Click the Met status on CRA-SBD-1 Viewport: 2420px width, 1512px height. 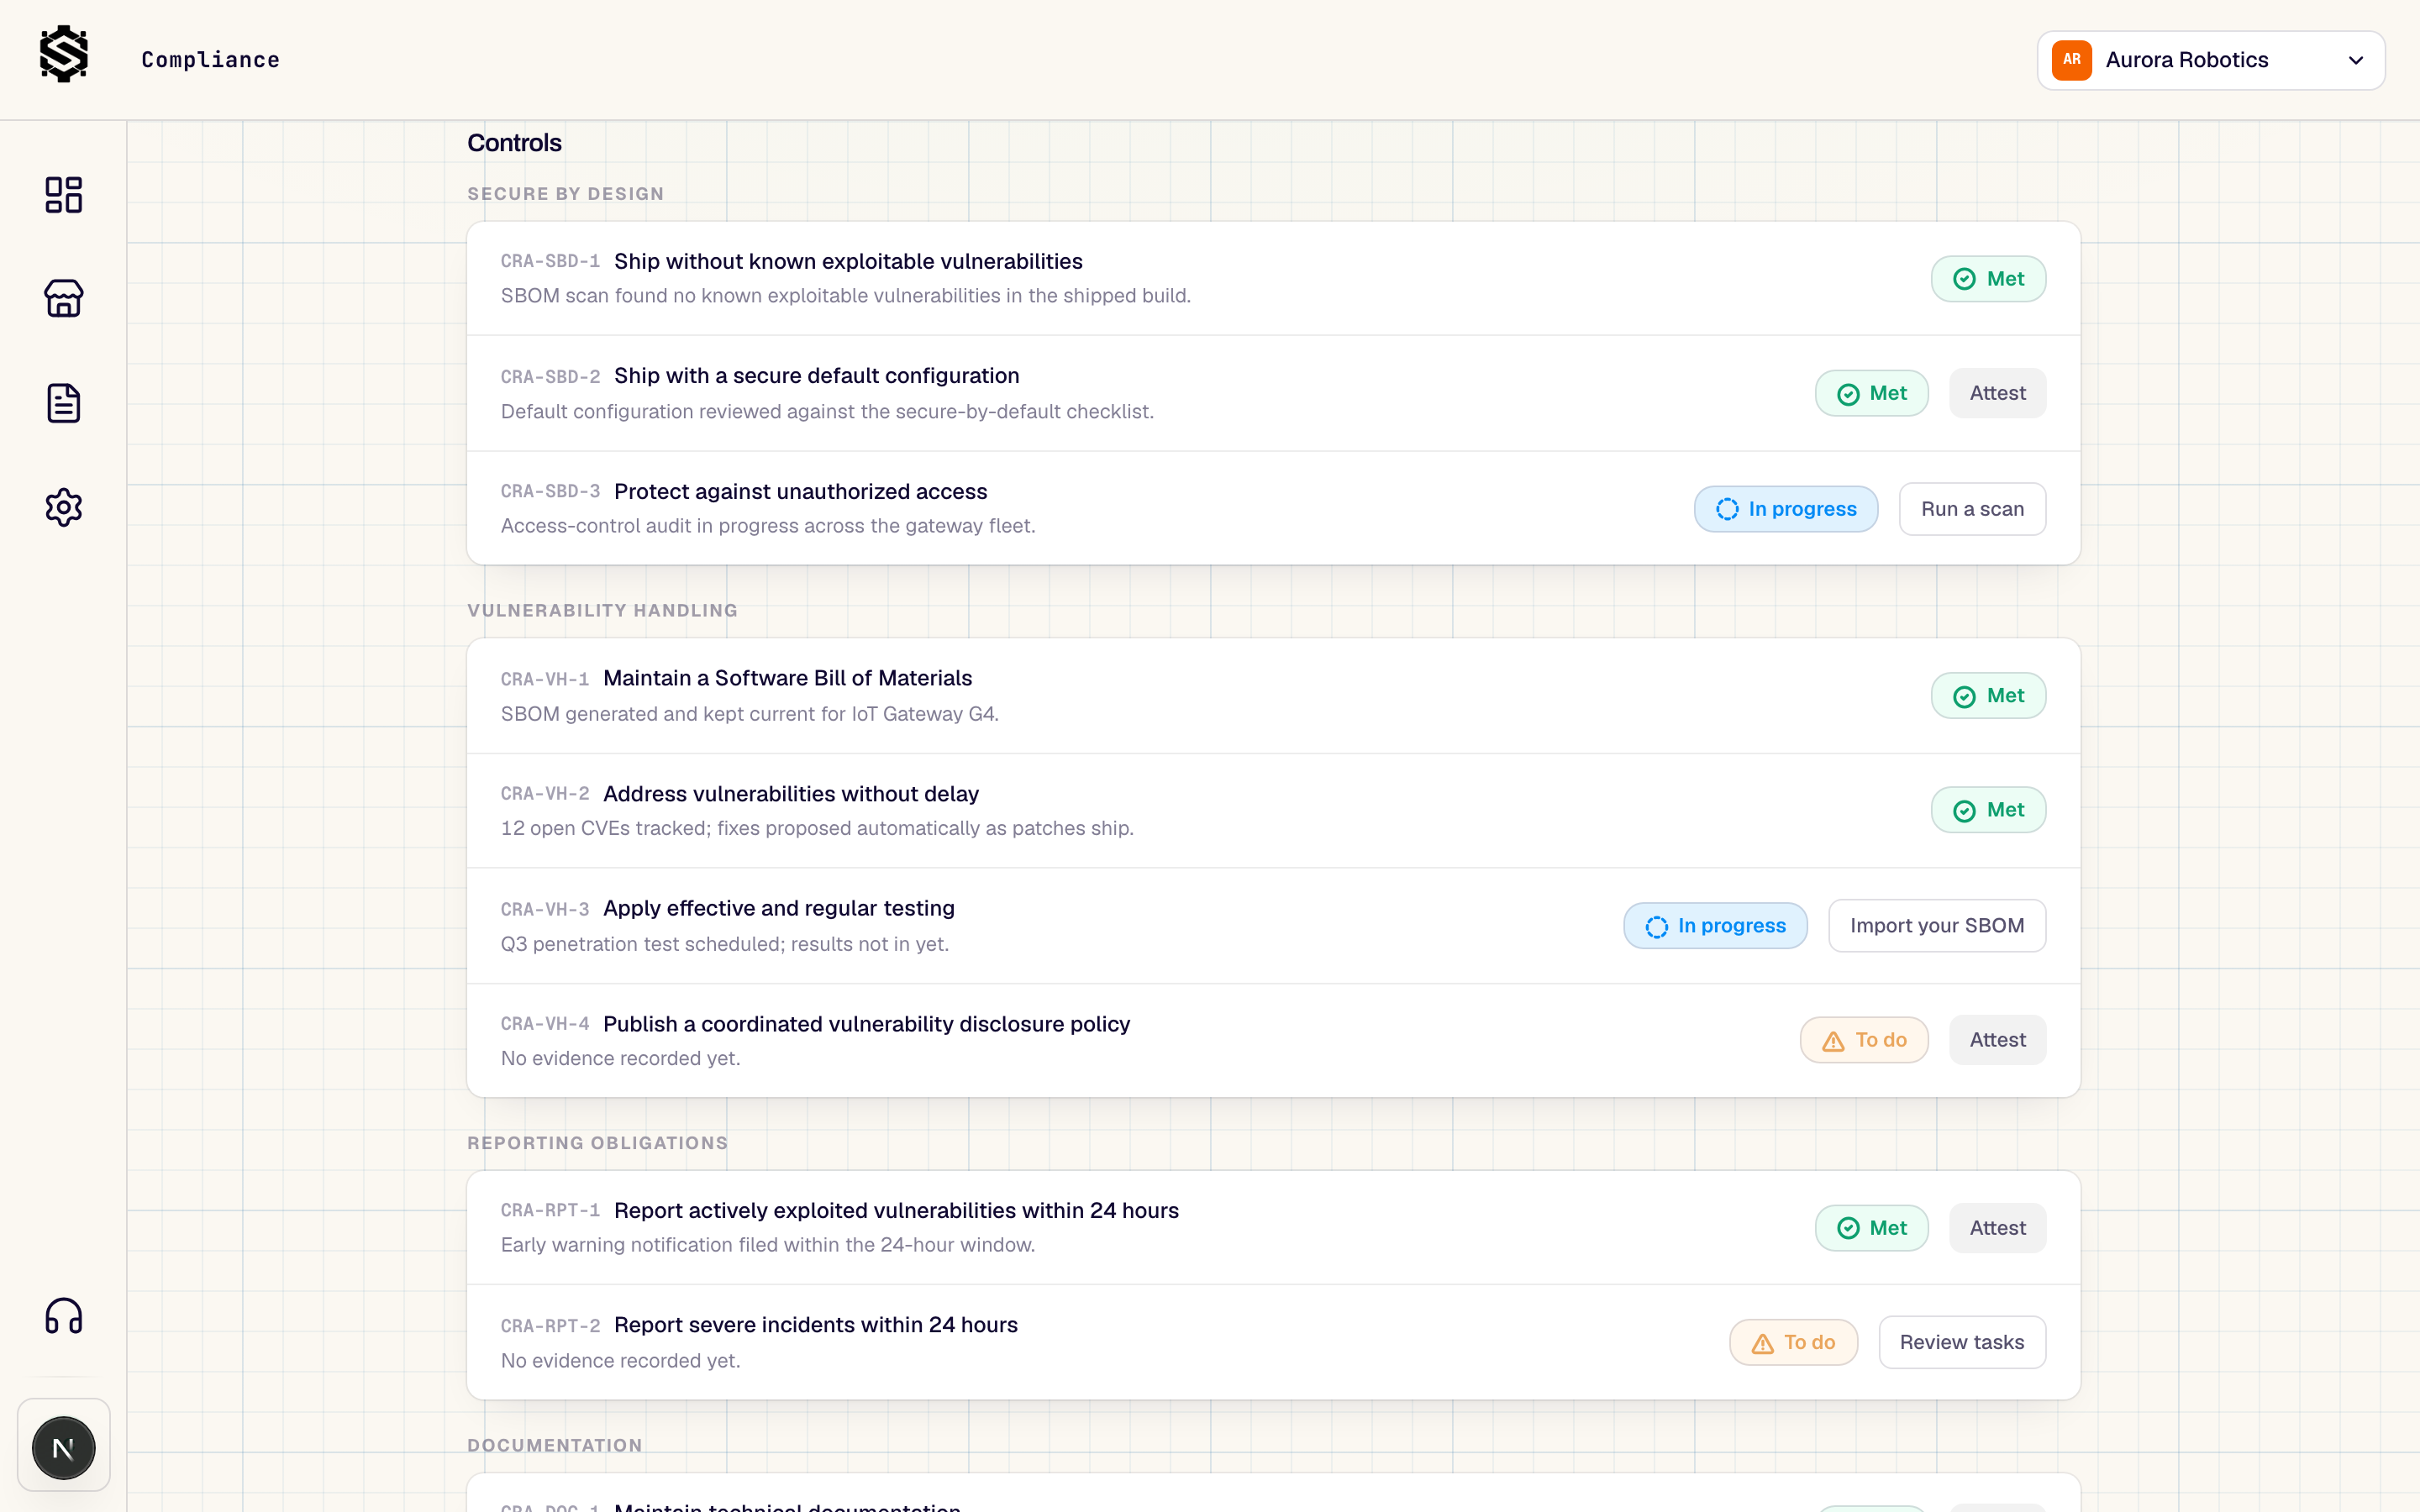[1988, 279]
